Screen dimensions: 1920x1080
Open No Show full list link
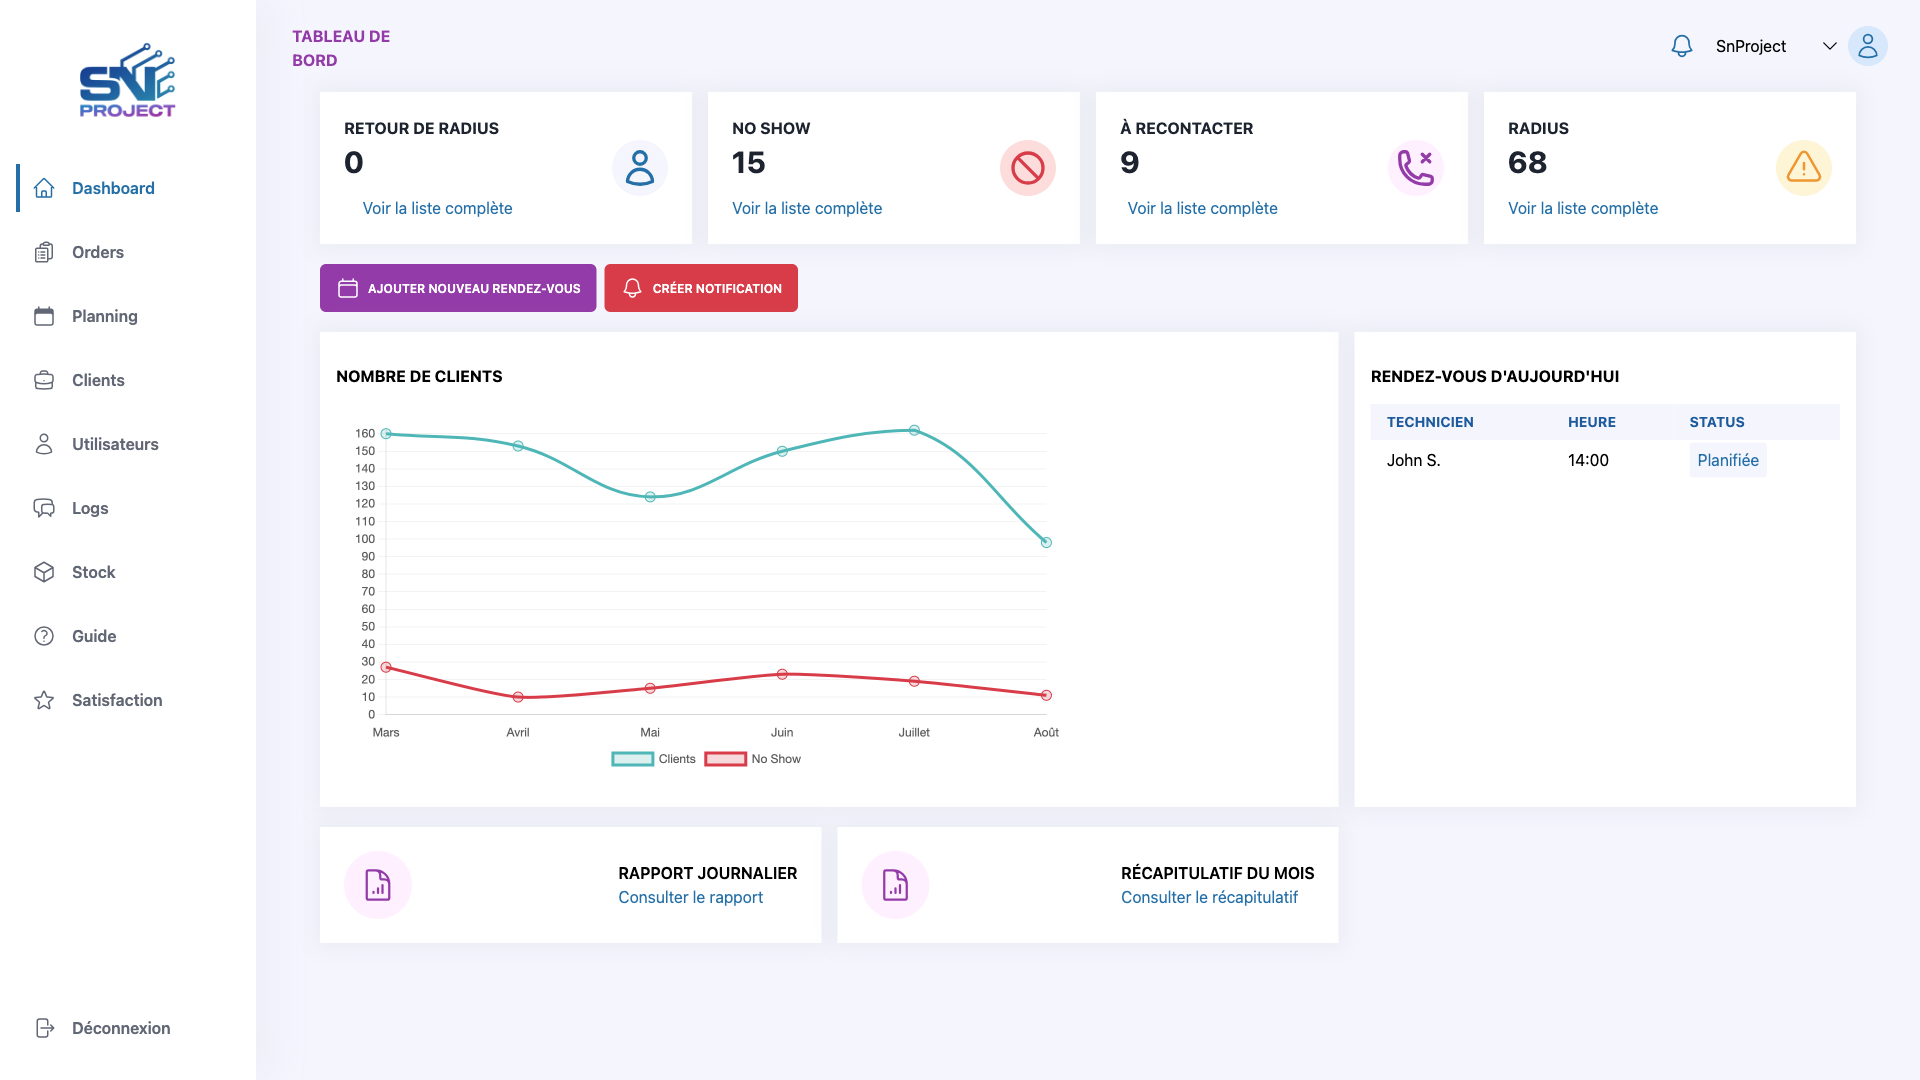(x=807, y=208)
